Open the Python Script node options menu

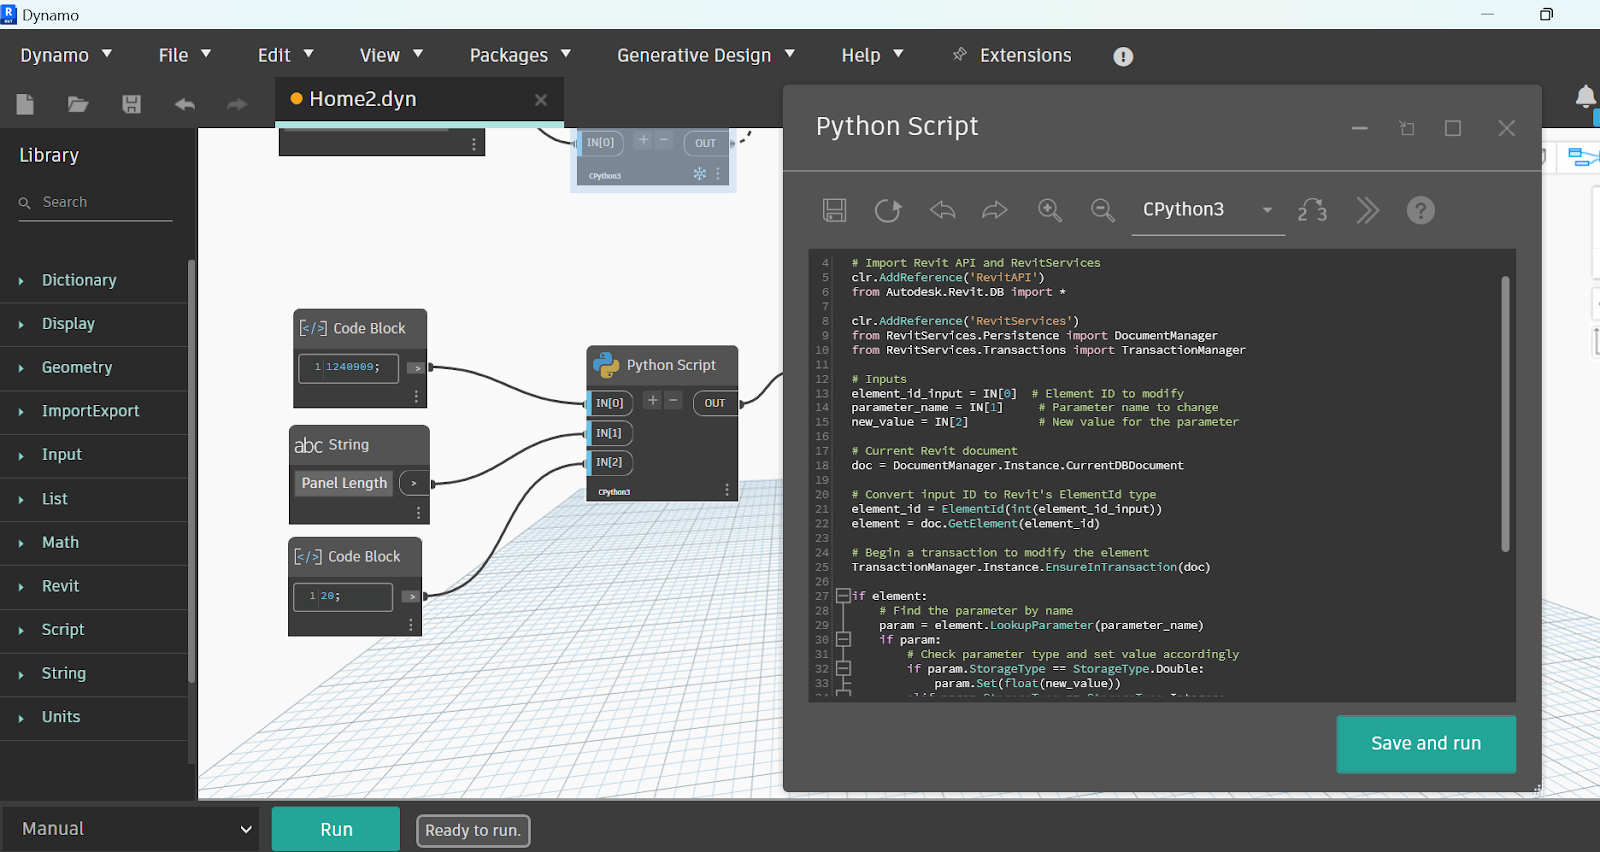point(727,490)
